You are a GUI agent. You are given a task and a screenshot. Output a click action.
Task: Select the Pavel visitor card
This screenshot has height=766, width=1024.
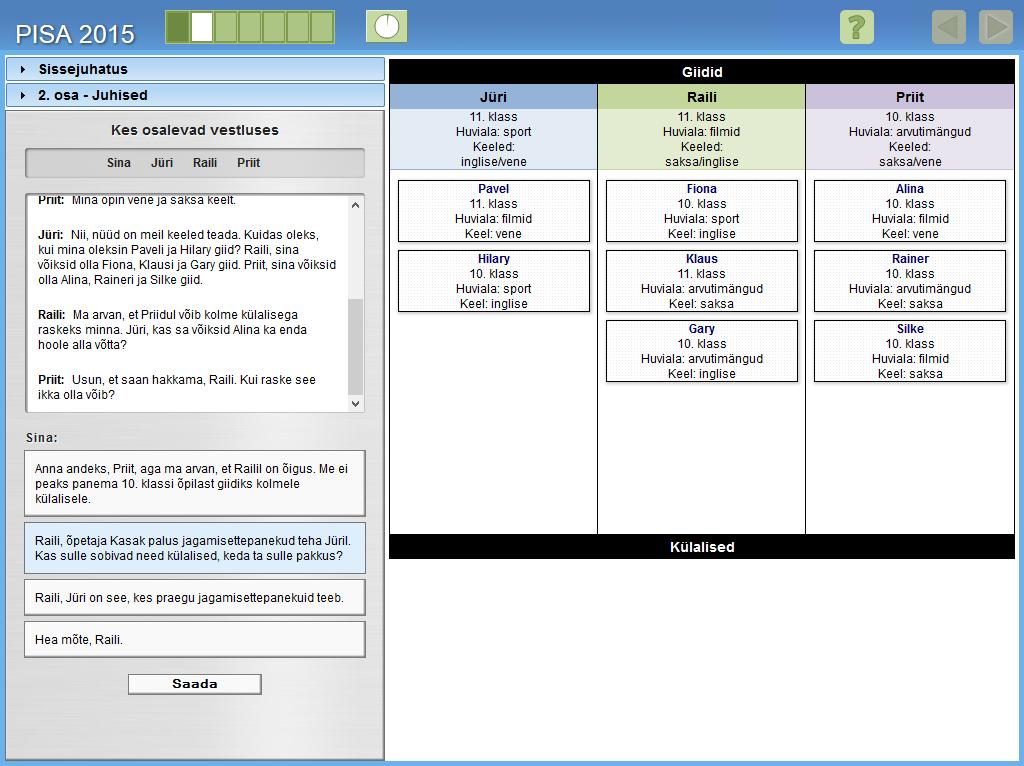coord(494,211)
